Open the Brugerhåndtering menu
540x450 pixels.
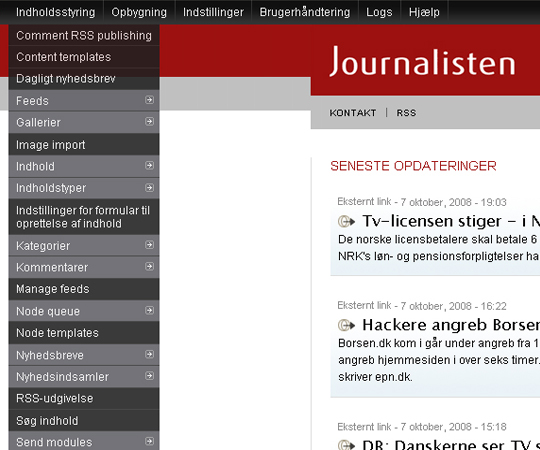305,12
